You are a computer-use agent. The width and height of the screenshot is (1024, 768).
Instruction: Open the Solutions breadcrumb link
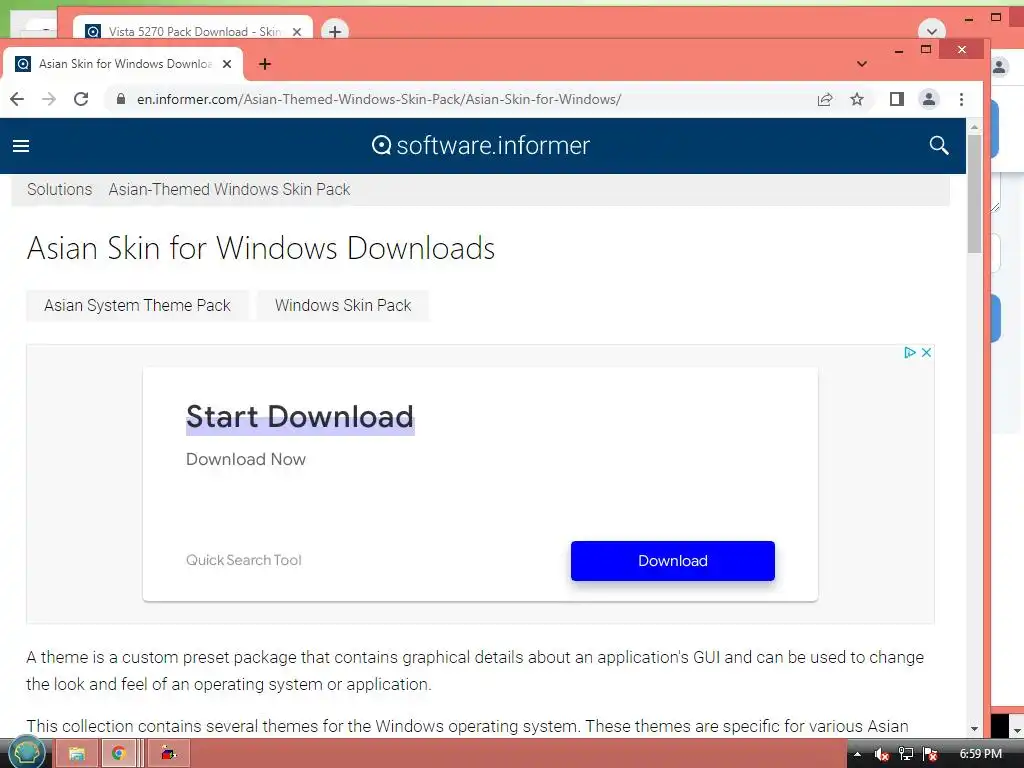pyautogui.click(x=59, y=189)
